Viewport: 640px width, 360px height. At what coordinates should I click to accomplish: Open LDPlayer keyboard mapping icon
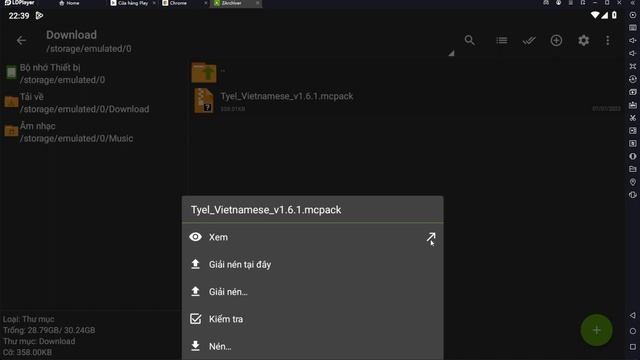click(x=633, y=28)
